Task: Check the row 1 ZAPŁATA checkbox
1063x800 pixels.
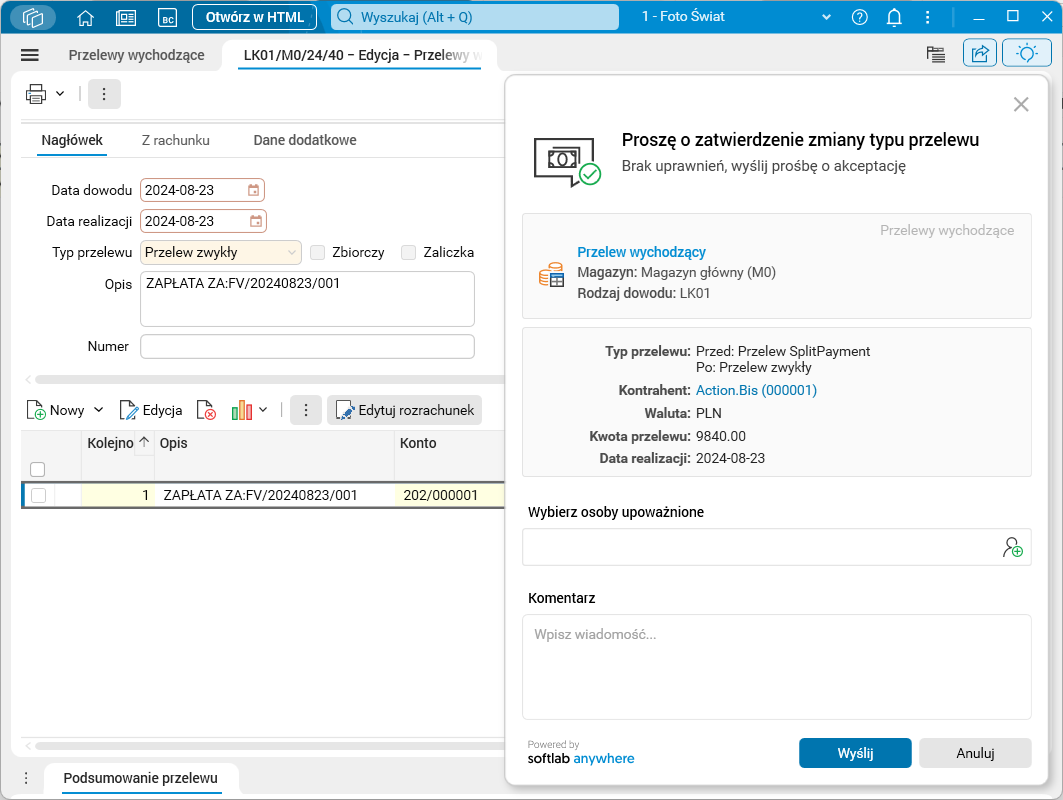Action: coord(39,495)
